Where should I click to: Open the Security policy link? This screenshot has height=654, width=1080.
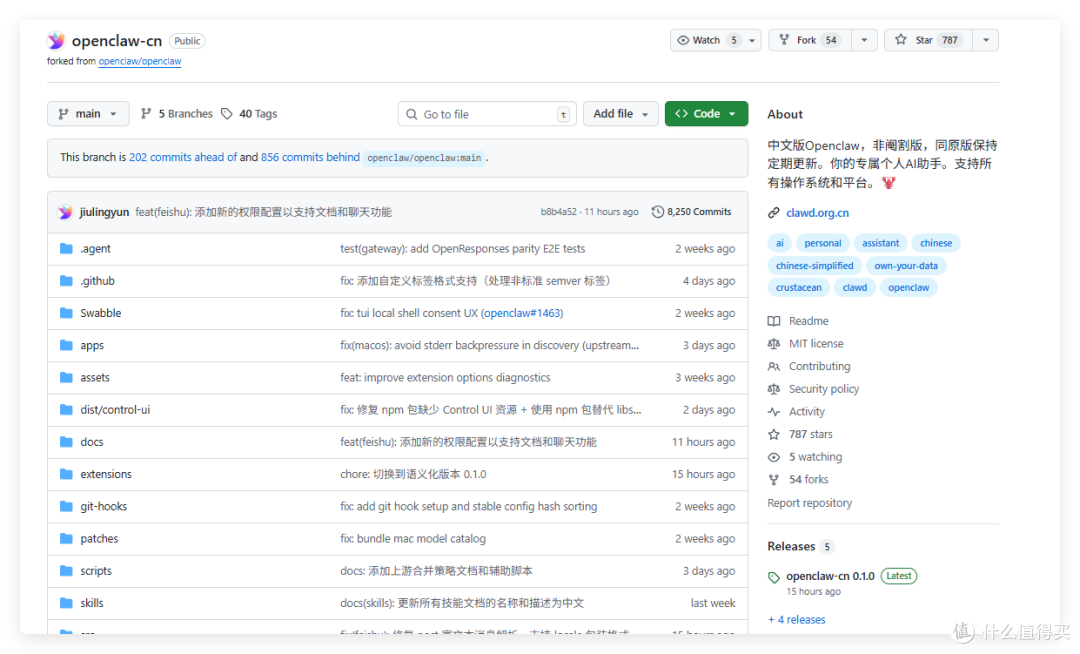pyautogui.click(x=824, y=389)
